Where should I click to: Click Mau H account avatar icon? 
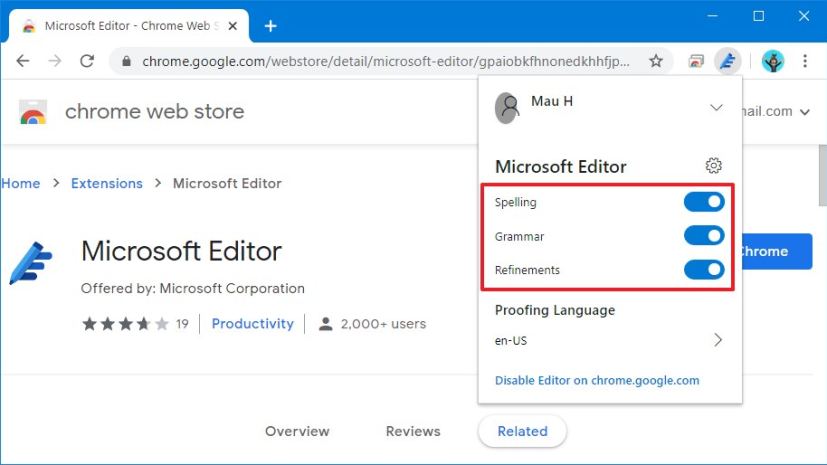507,108
